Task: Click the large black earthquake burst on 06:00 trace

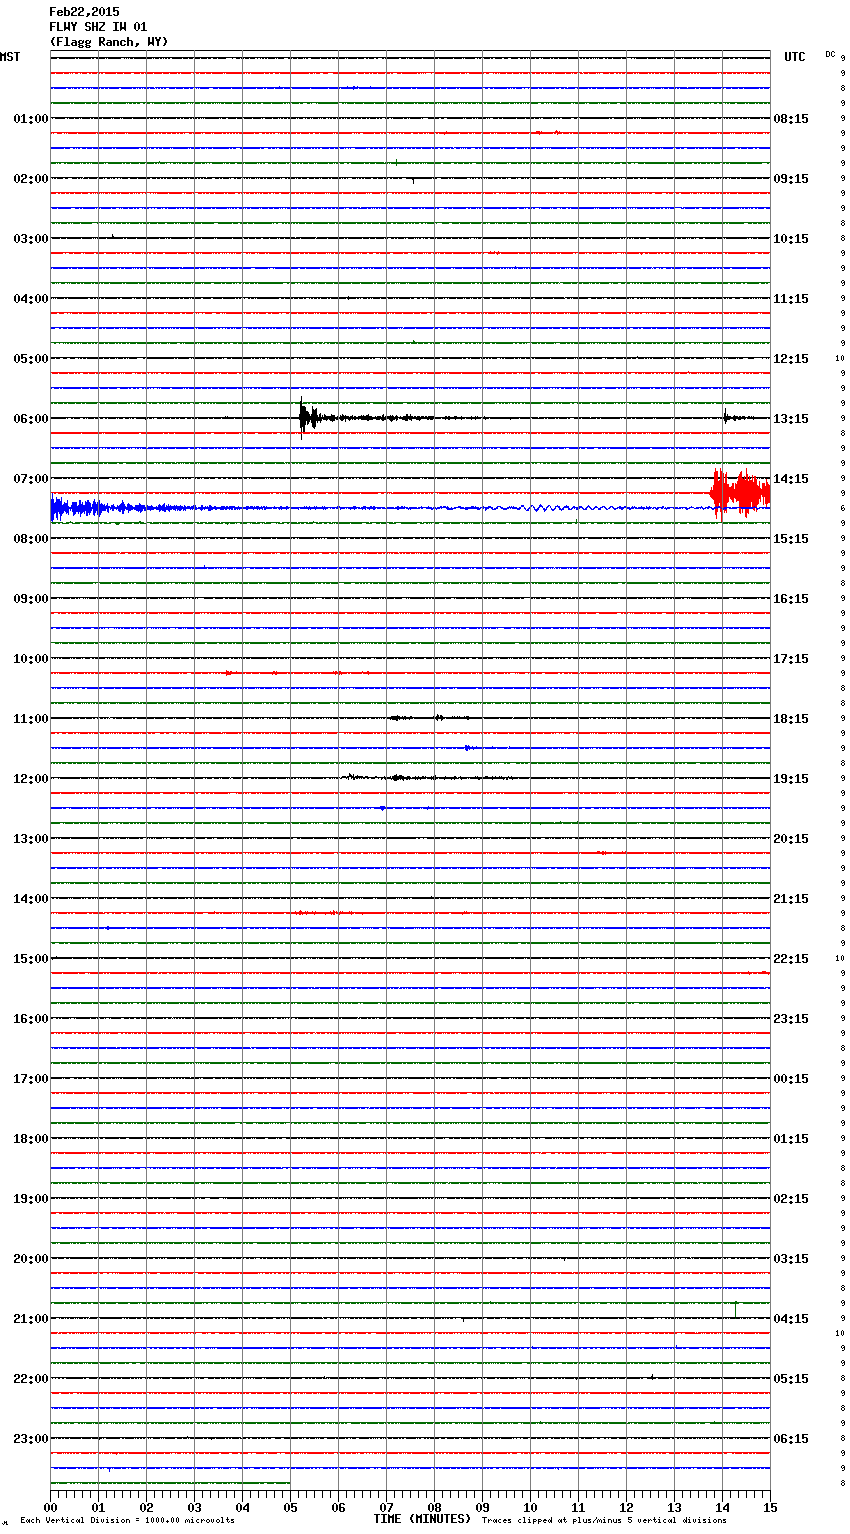Action: pos(309,418)
